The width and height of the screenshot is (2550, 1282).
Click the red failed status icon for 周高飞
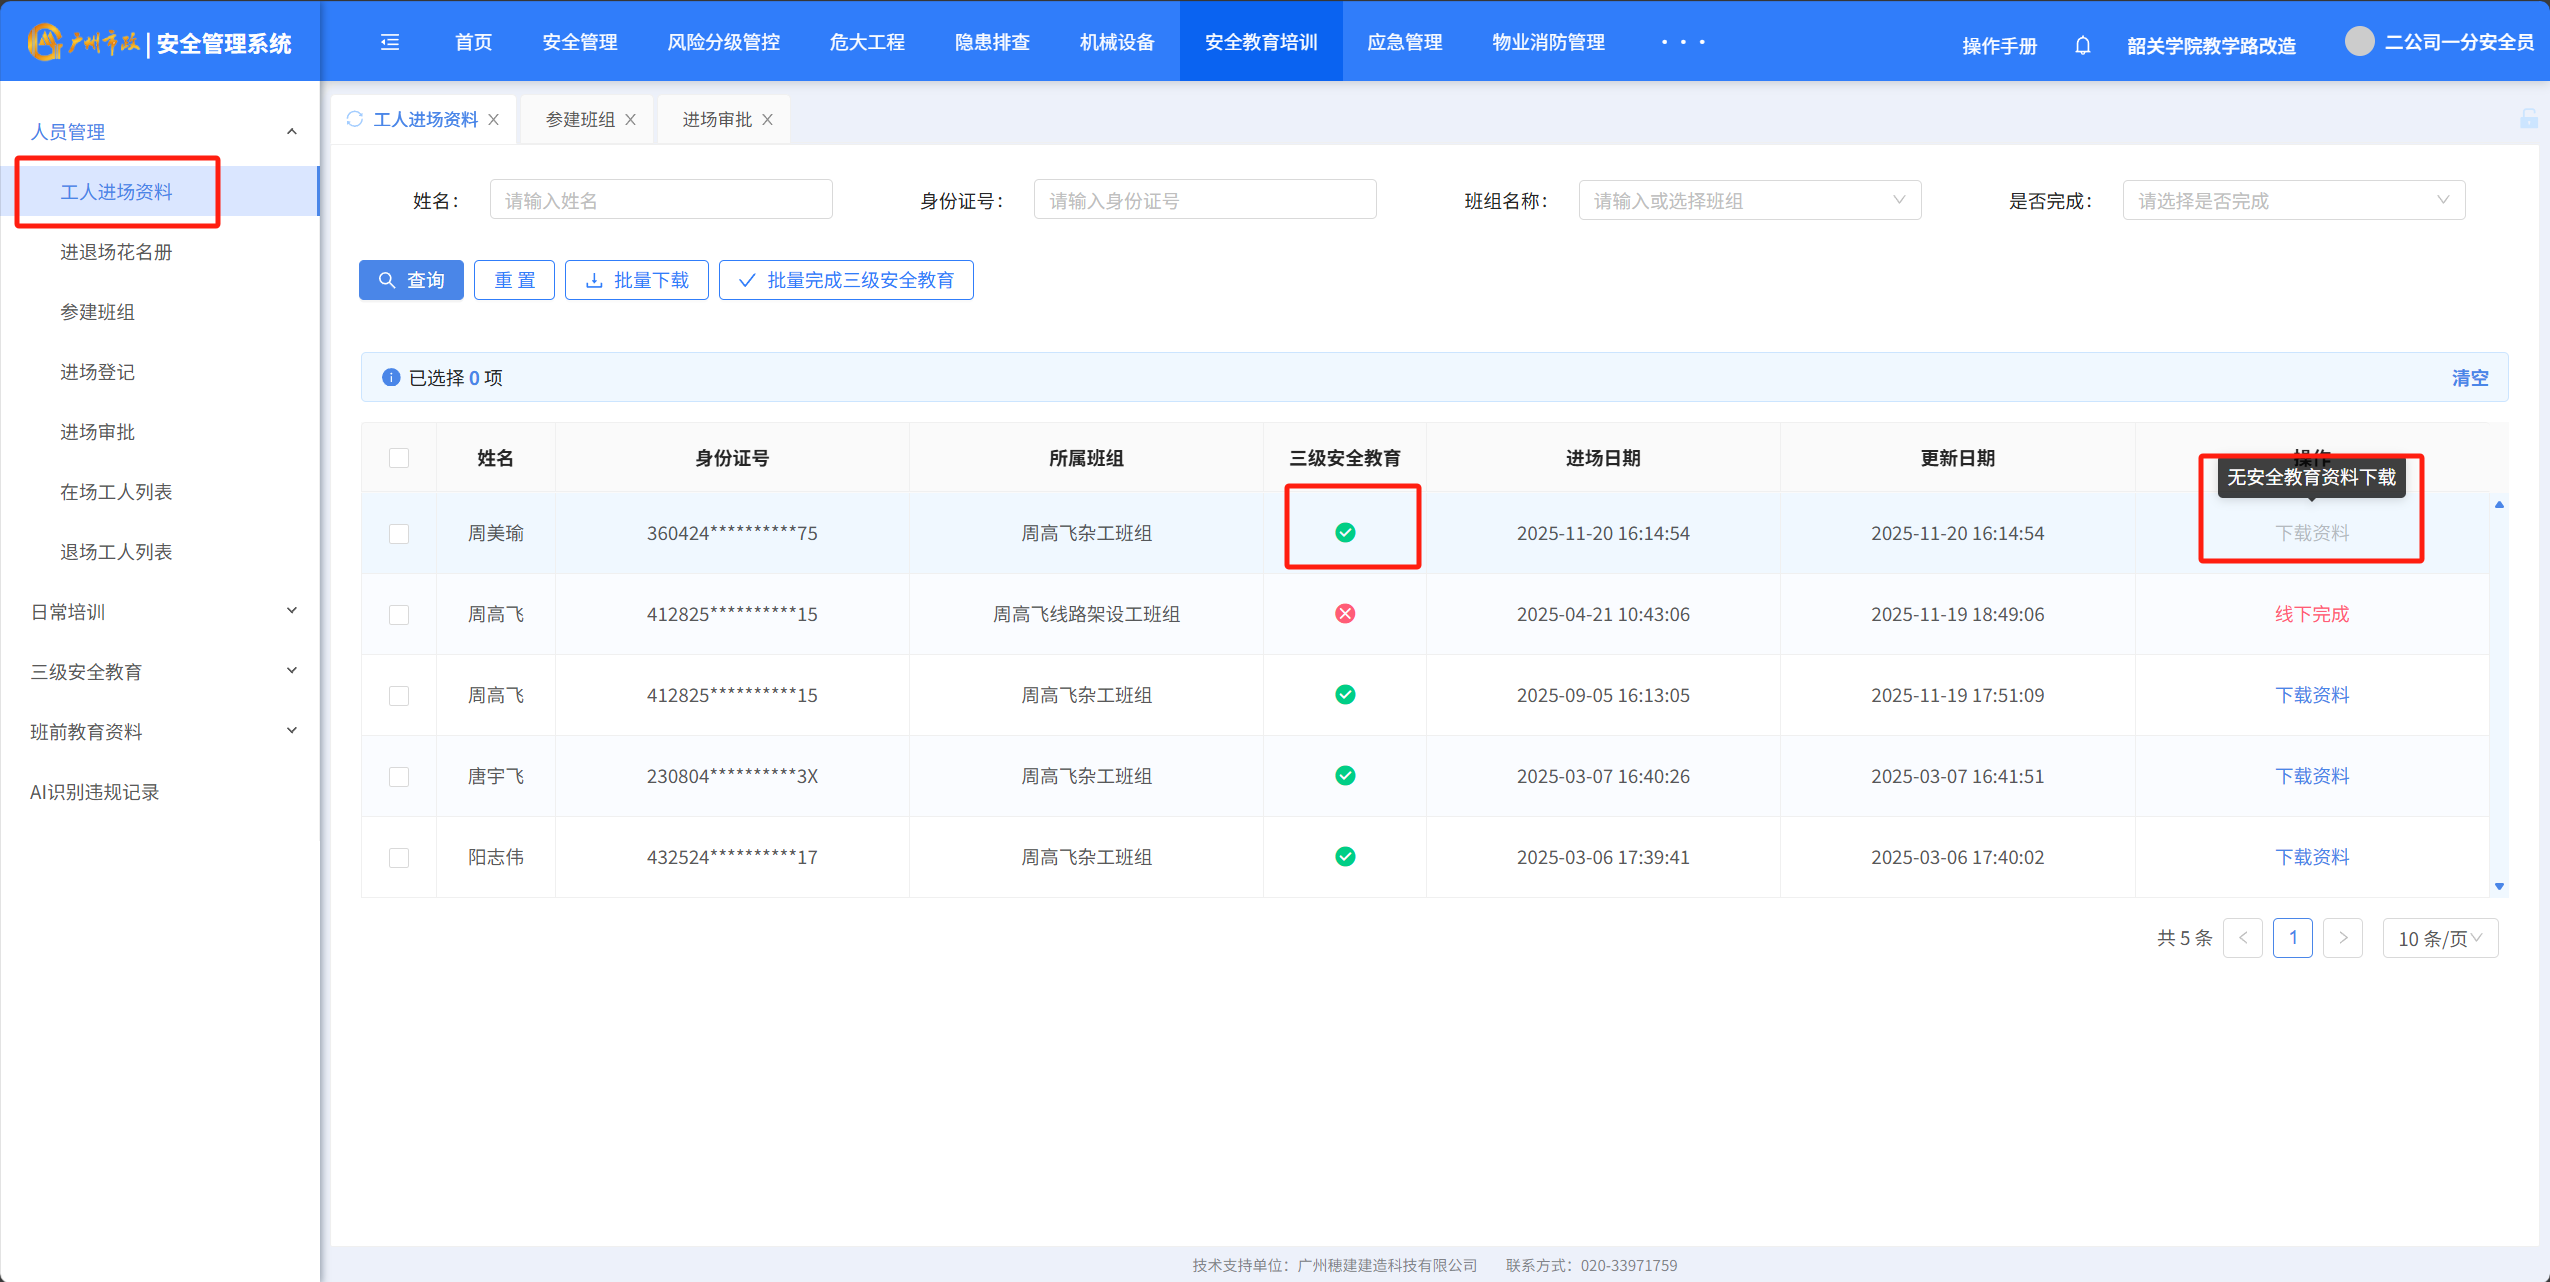click(x=1345, y=614)
